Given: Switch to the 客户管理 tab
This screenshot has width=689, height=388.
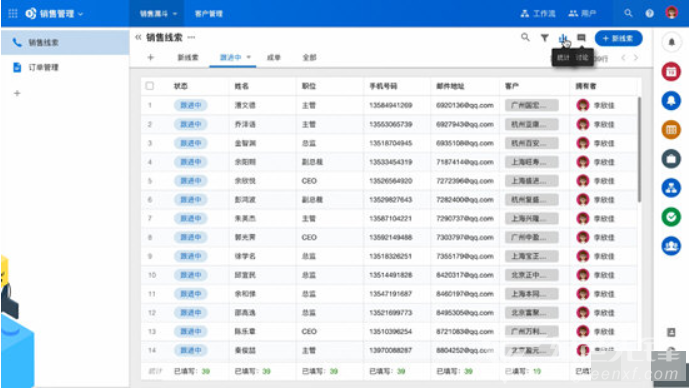Looking at the screenshot, I should click(209, 14).
